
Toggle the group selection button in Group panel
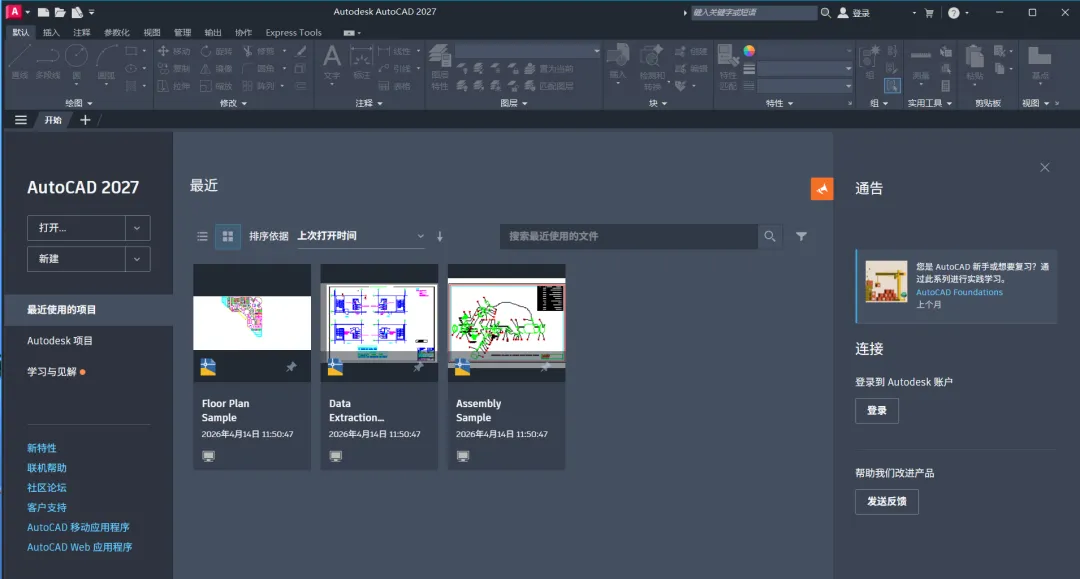[x=892, y=85]
